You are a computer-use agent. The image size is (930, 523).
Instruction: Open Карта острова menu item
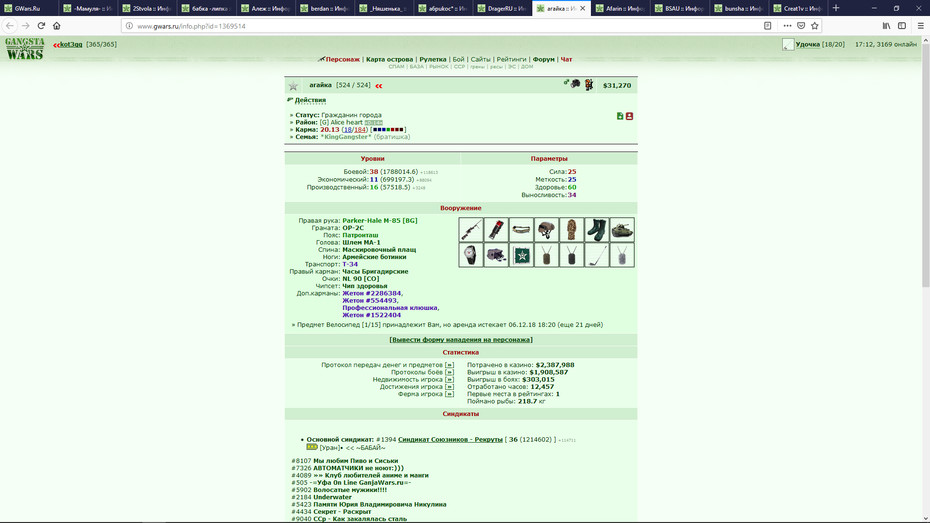tap(389, 59)
